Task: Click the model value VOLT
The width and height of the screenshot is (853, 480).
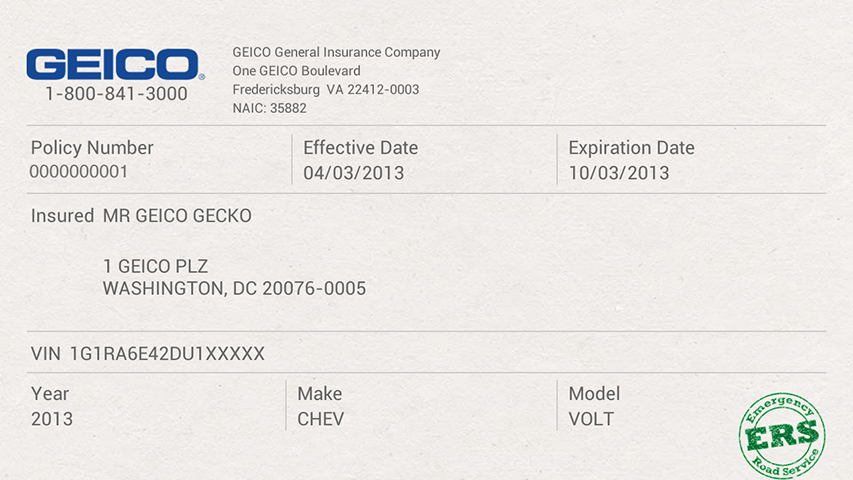Action: click(x=592, y=419)
